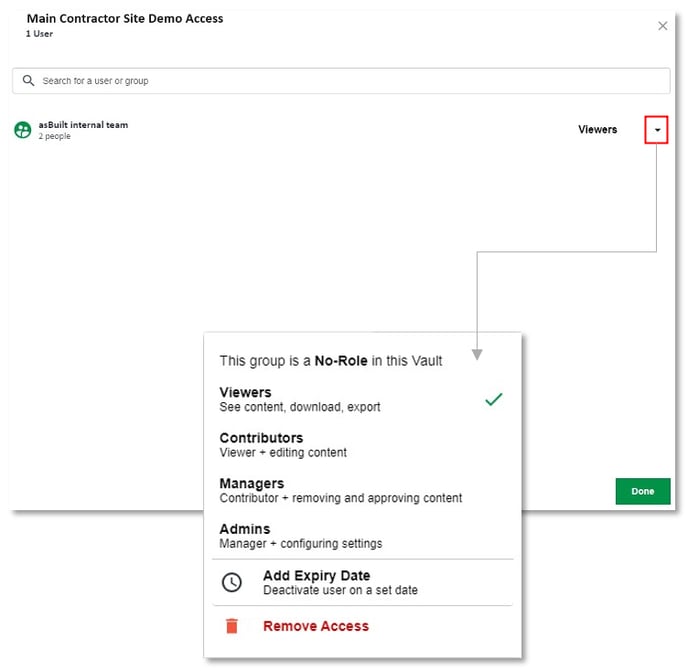This screenshot has width=688, height=671.
Task: Click the green Done button
Action: [643, 491]
